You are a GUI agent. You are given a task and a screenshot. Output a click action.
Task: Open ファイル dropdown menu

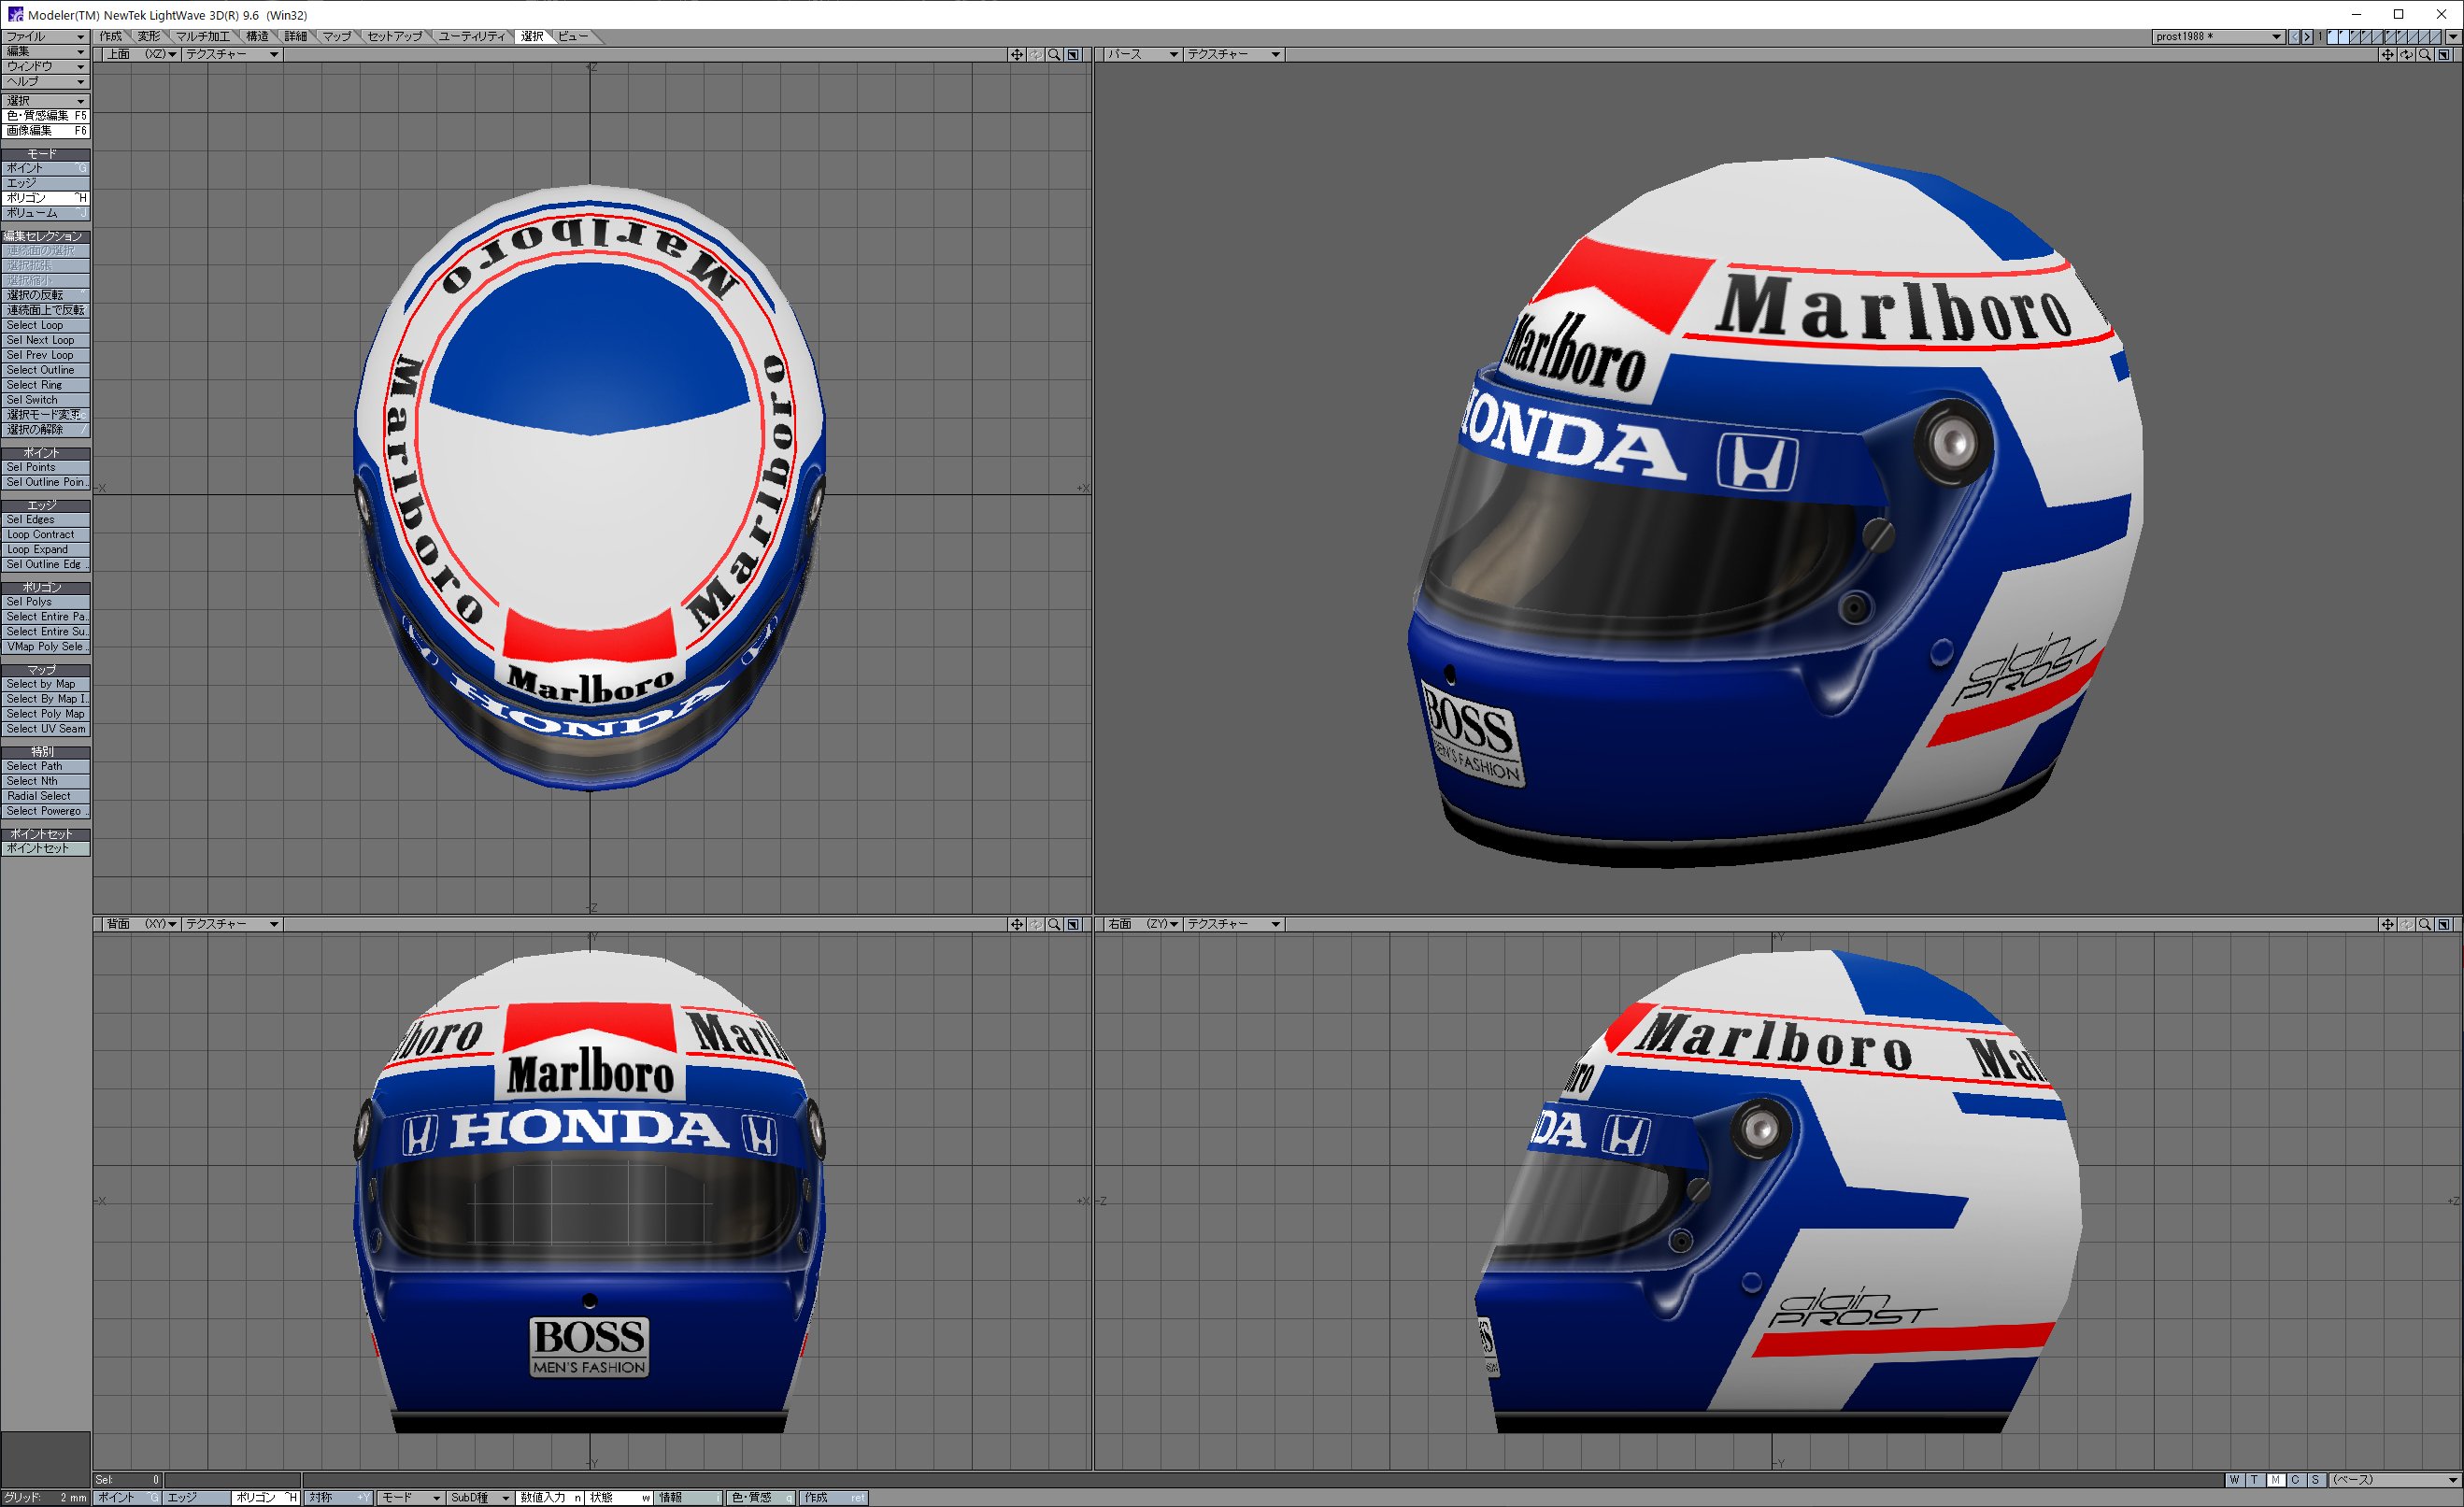pos(45,37)
